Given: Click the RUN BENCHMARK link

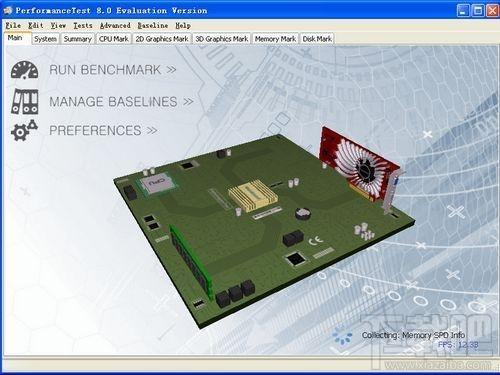Looking at the screenshot, I should [113, 70].
